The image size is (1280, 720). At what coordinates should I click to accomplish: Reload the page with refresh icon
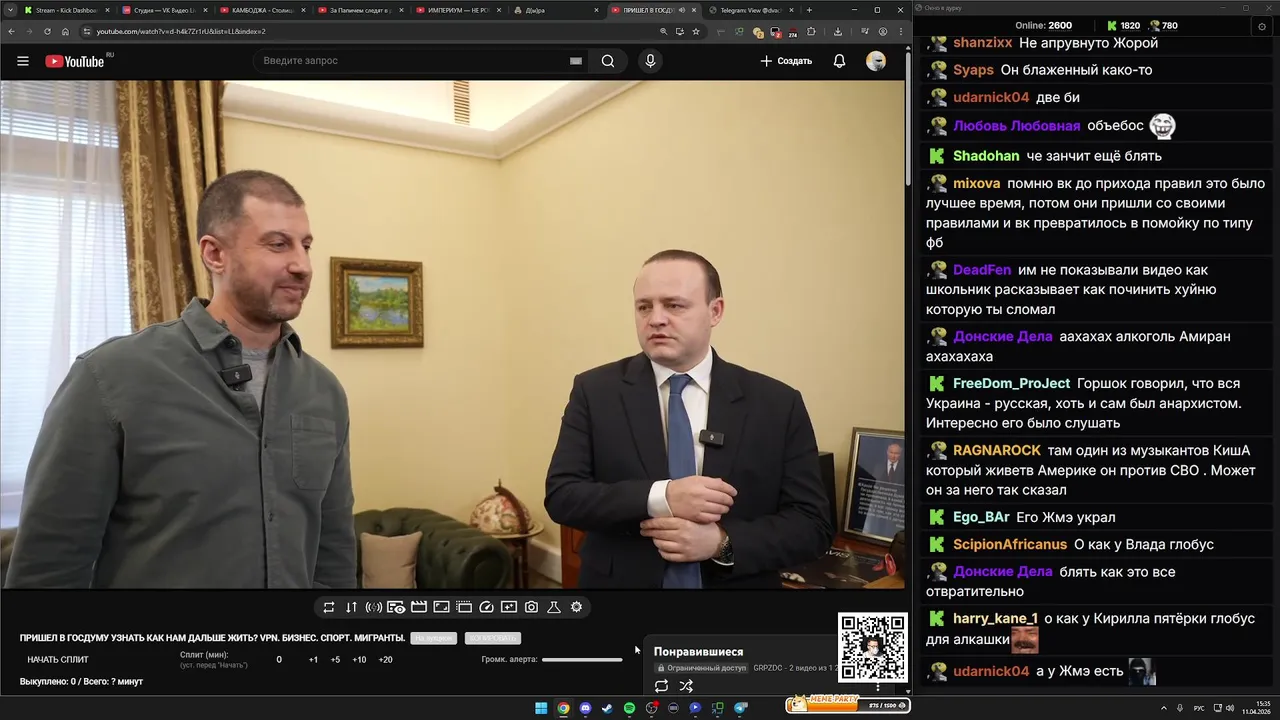tap(46, 32)
